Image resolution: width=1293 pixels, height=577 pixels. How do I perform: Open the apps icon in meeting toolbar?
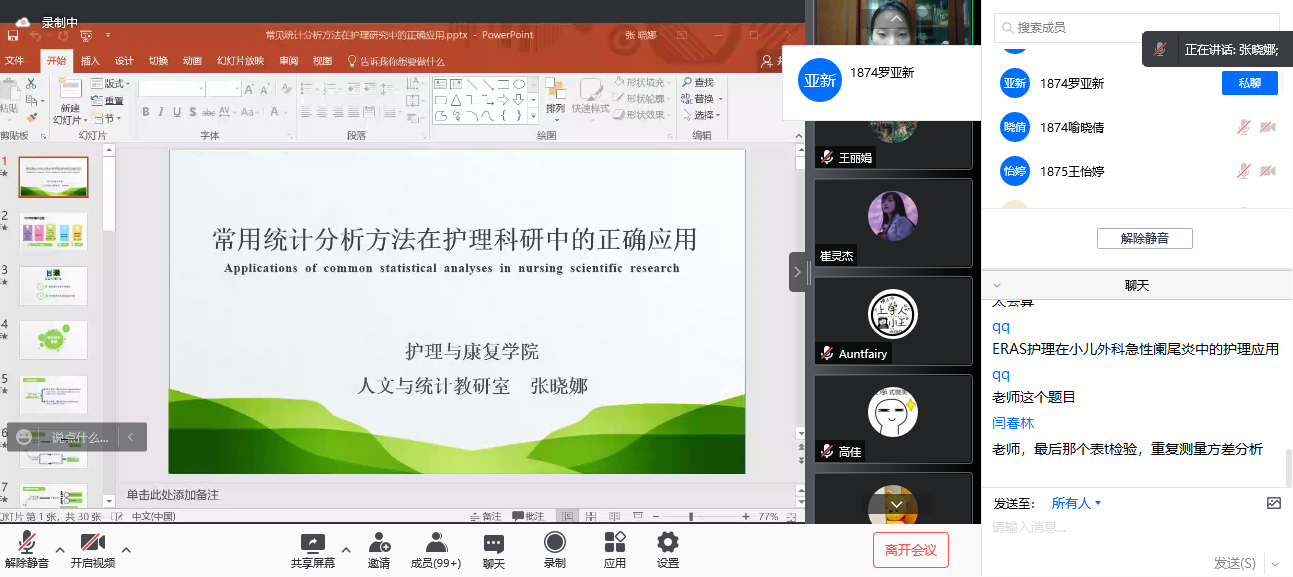[614, 543]
